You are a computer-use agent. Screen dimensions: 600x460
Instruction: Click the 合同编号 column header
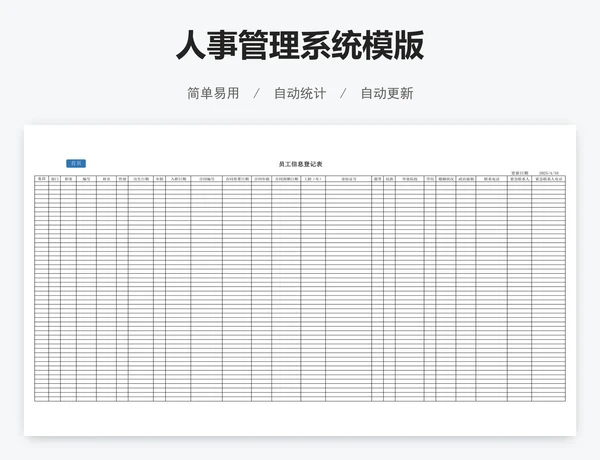(207, 179)
